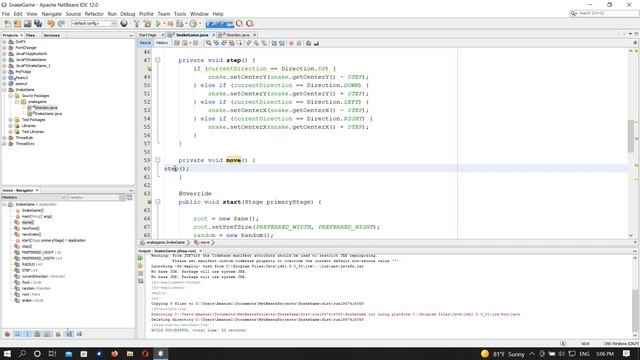Click the Stop Macro Recording icon
640x360 pixels.
click(299, 43)
